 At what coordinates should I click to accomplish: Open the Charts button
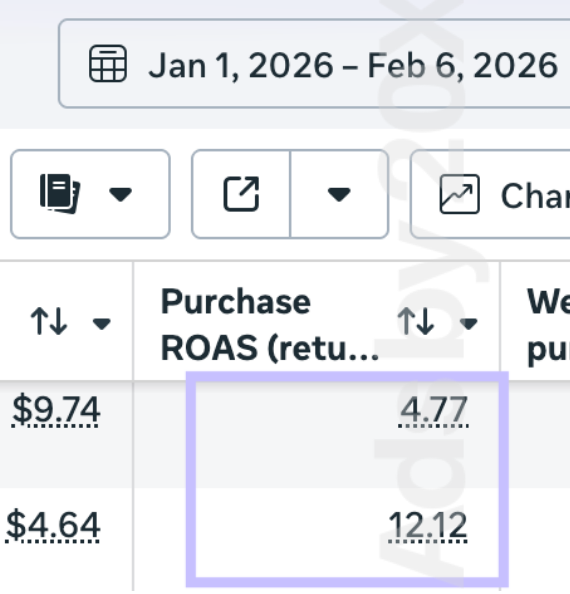click(490, 194)
